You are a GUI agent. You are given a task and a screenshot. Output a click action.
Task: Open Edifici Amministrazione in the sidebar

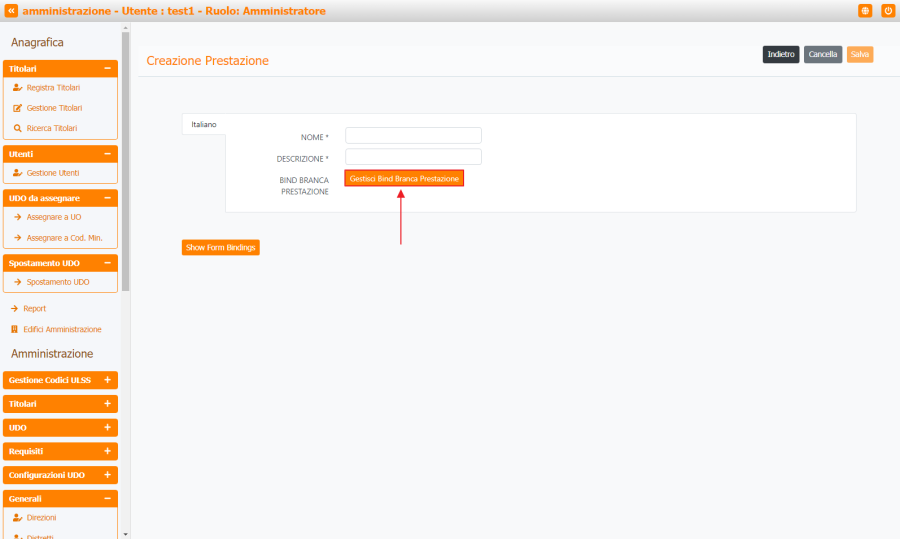(x=62, y=329)
